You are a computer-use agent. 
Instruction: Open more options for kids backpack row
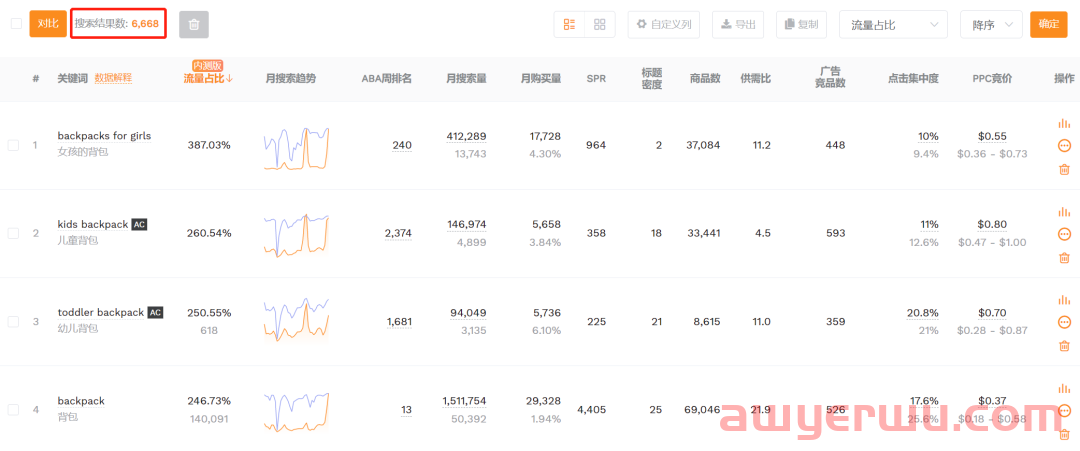1063,234
